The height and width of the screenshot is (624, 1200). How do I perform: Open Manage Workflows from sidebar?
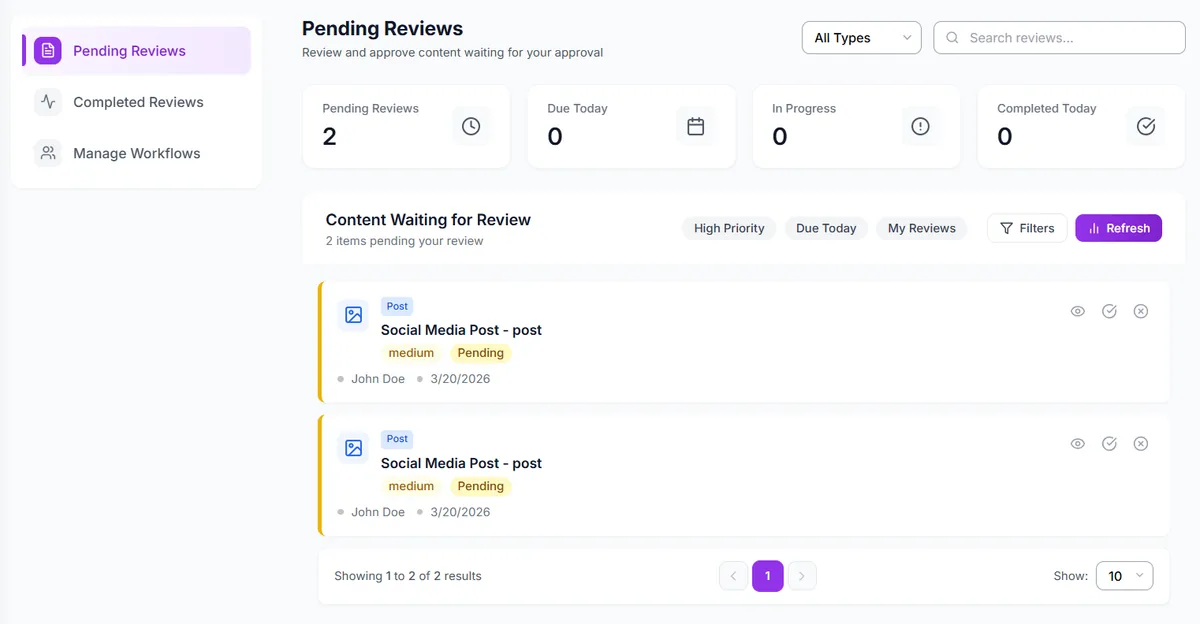pos(135,152)
